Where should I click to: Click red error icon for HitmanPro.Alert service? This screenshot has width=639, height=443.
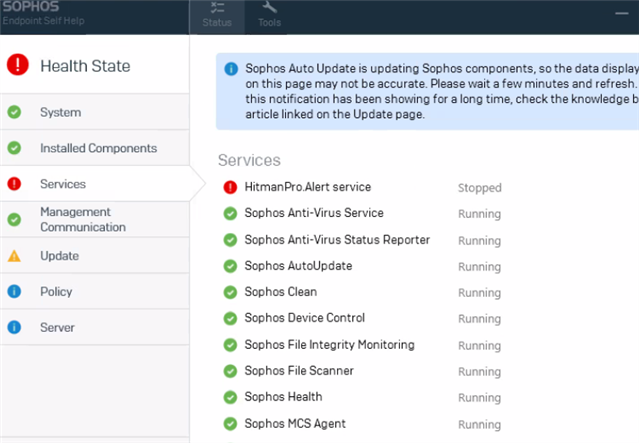[x=230, y=187]
